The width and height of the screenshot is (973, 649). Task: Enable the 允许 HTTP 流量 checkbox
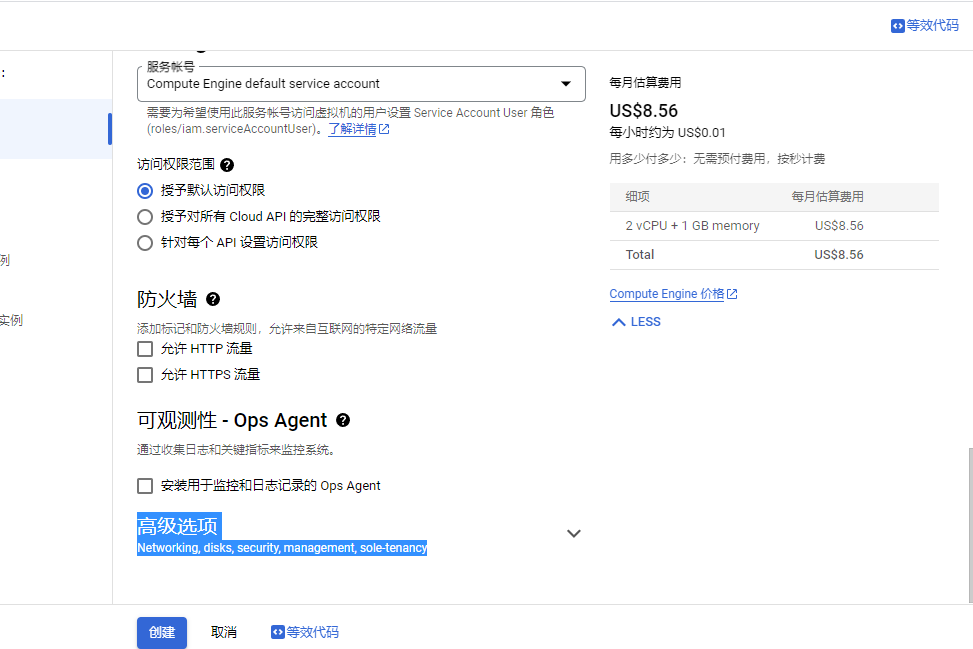pos(145,349)
